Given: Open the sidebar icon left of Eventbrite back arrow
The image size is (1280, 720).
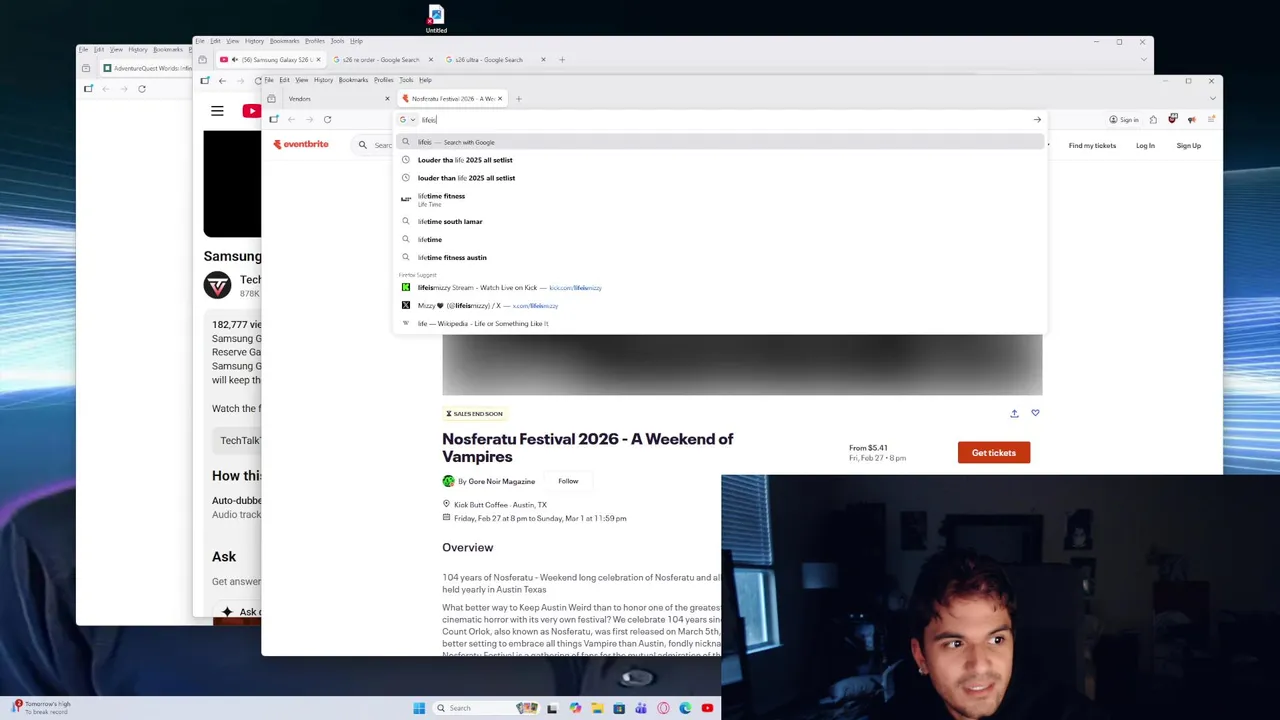Looking at the screenshot, I should tap(273, 119).
